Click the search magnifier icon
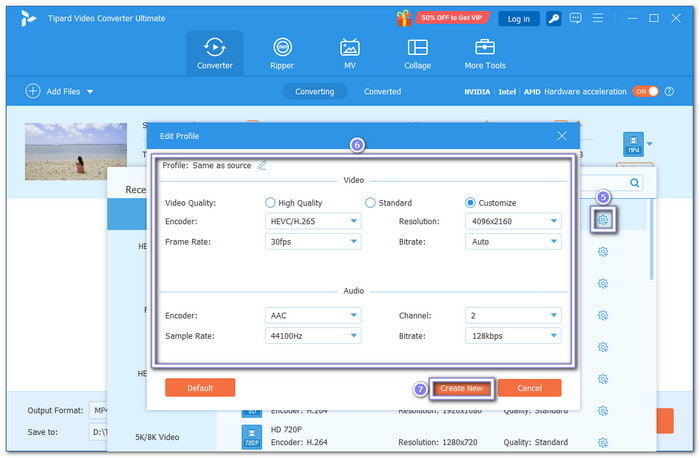 coord(634,183)
